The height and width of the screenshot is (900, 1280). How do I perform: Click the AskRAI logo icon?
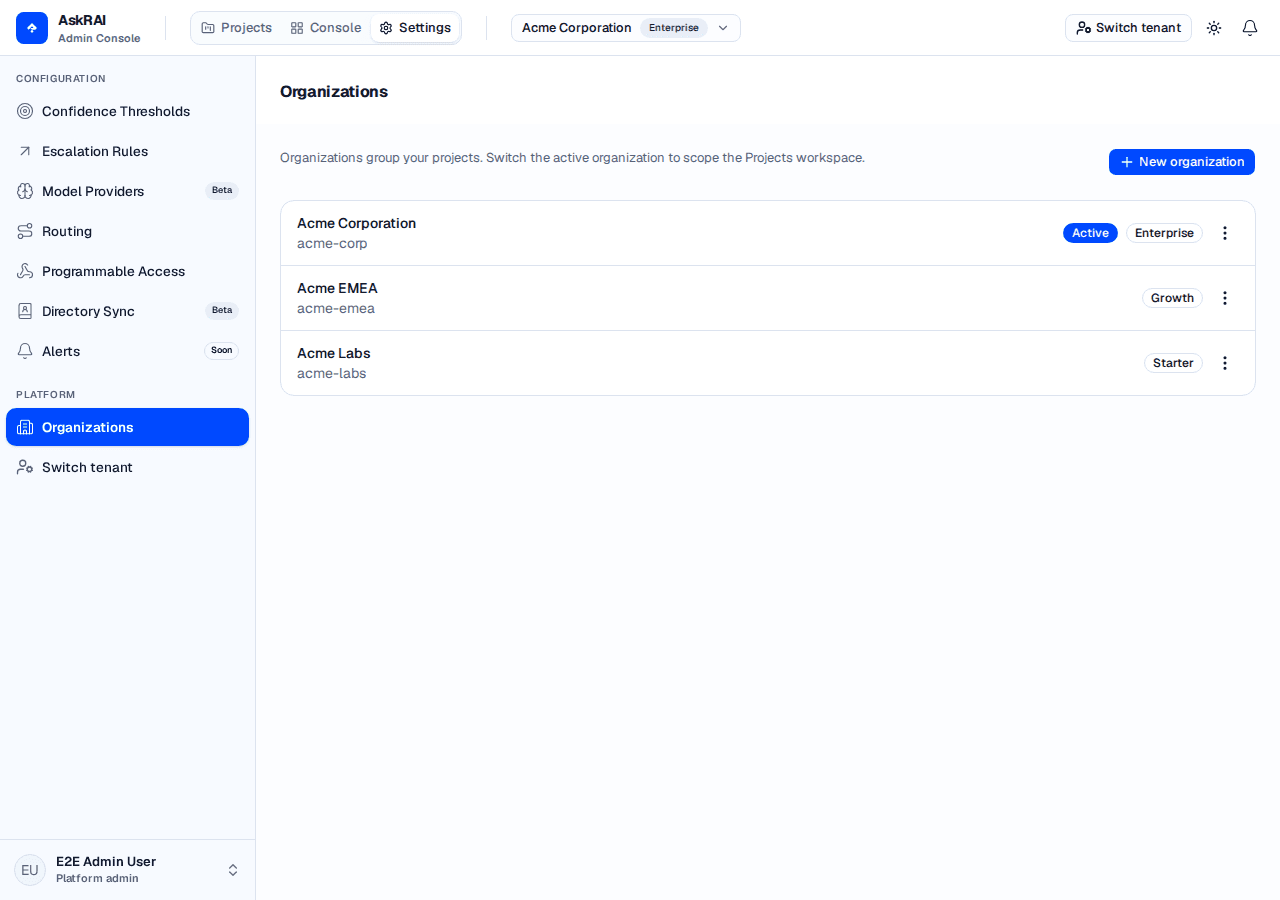32,28
